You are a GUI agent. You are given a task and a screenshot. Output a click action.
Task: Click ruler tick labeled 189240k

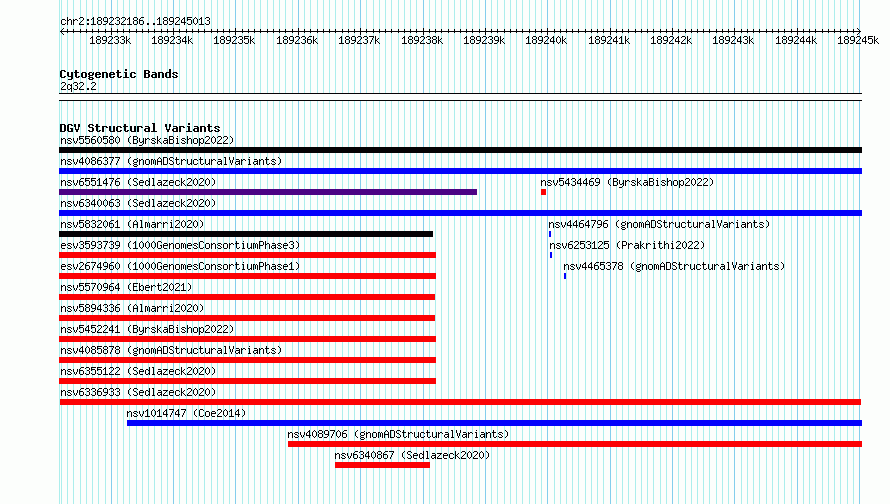[x=546, y=40]
